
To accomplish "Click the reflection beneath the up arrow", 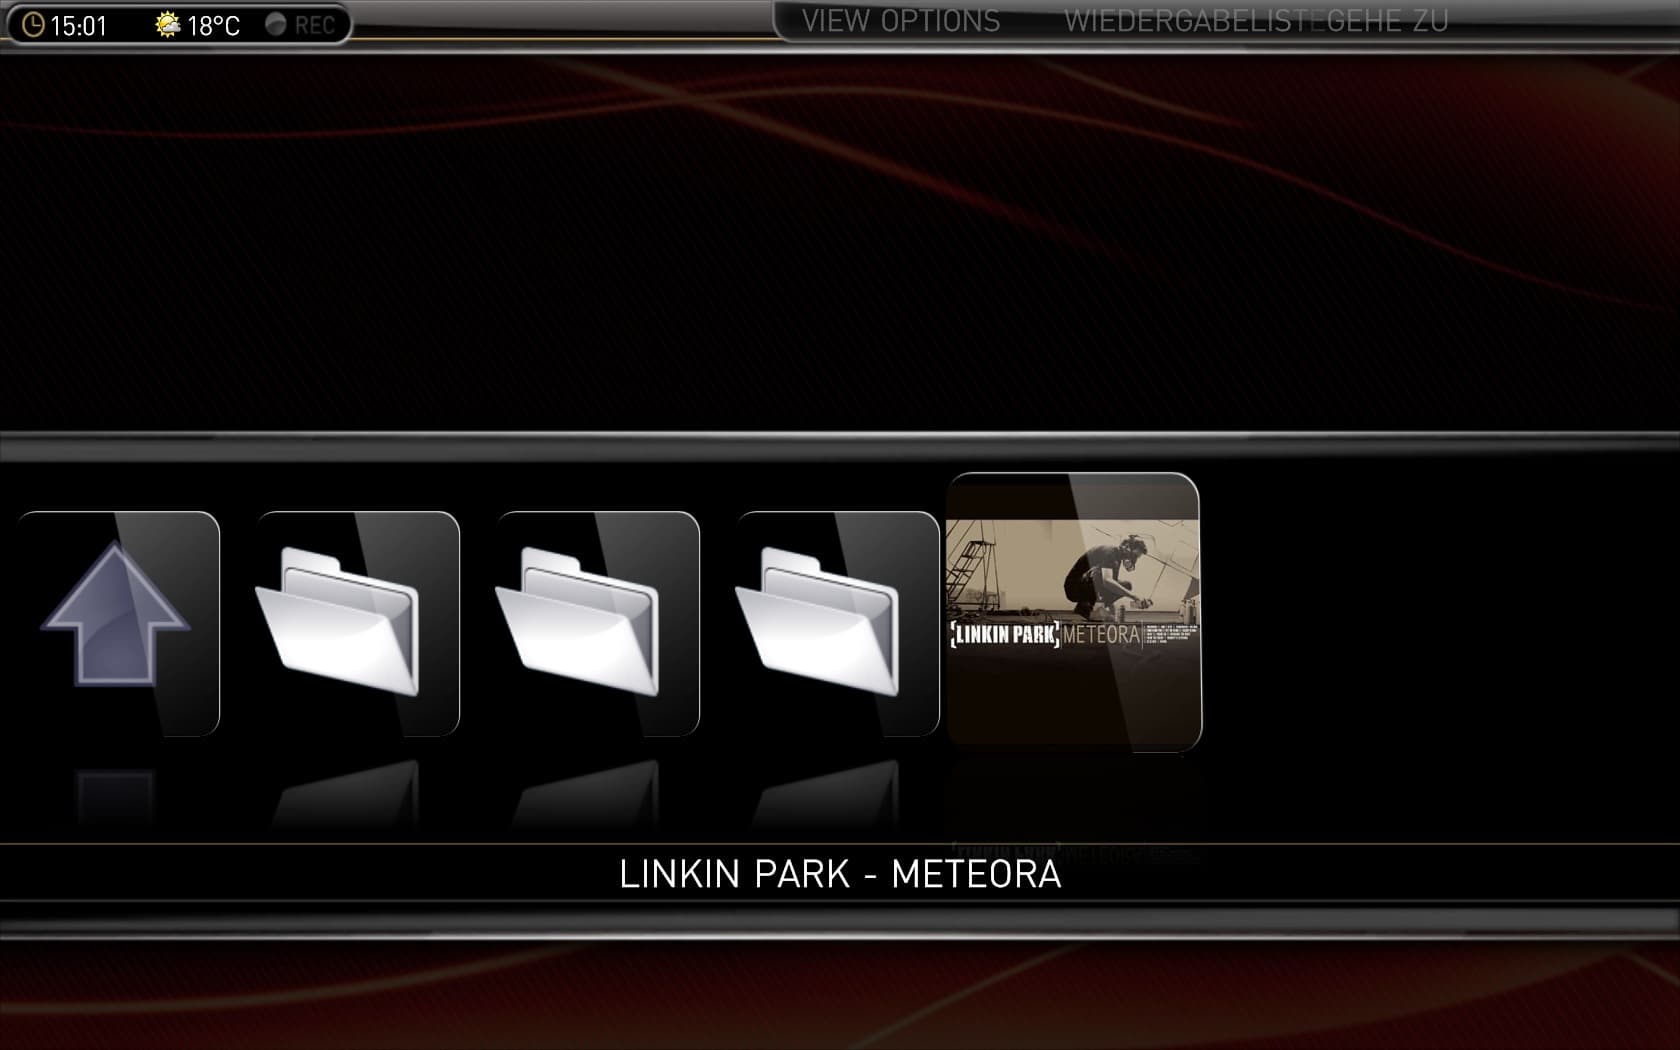I will pyautogui.click(x=116, y=795).
